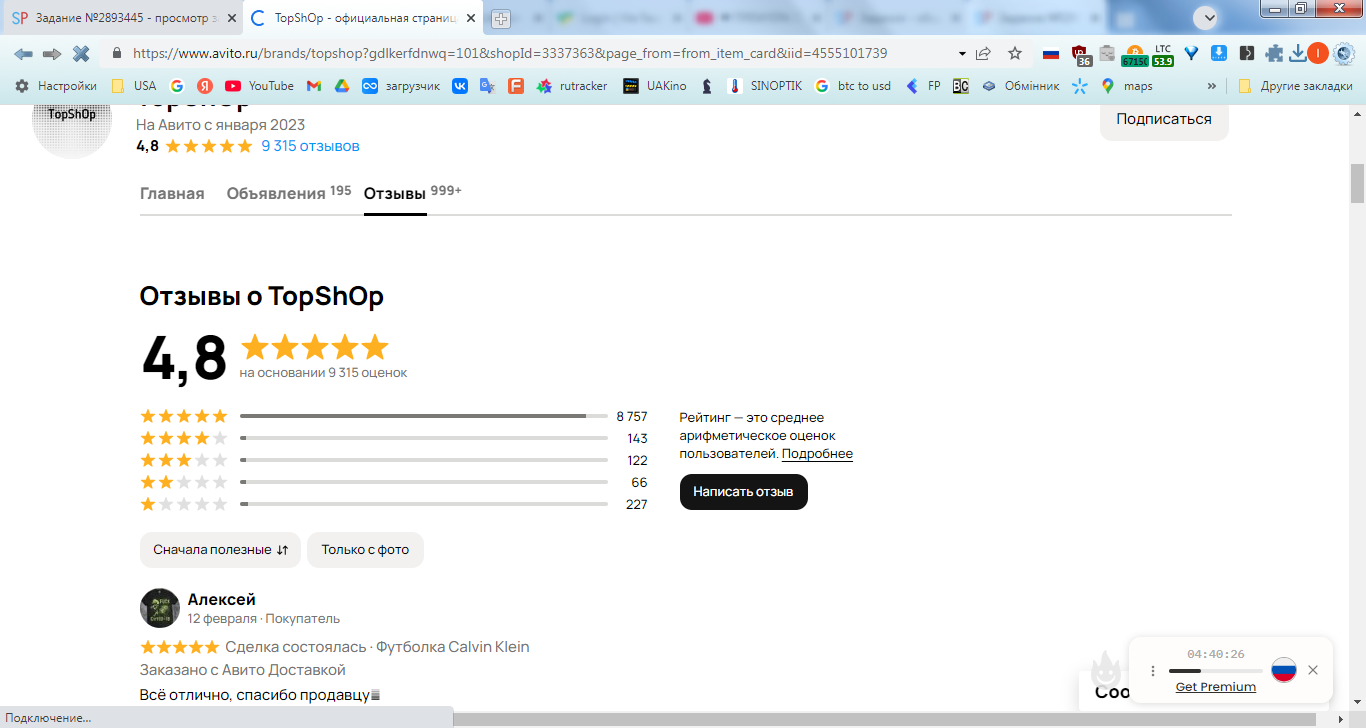View site info via the padlock icon
The height and width of the screenshot is (728, 1366).
pyautogui.click(x=117, y=54)
